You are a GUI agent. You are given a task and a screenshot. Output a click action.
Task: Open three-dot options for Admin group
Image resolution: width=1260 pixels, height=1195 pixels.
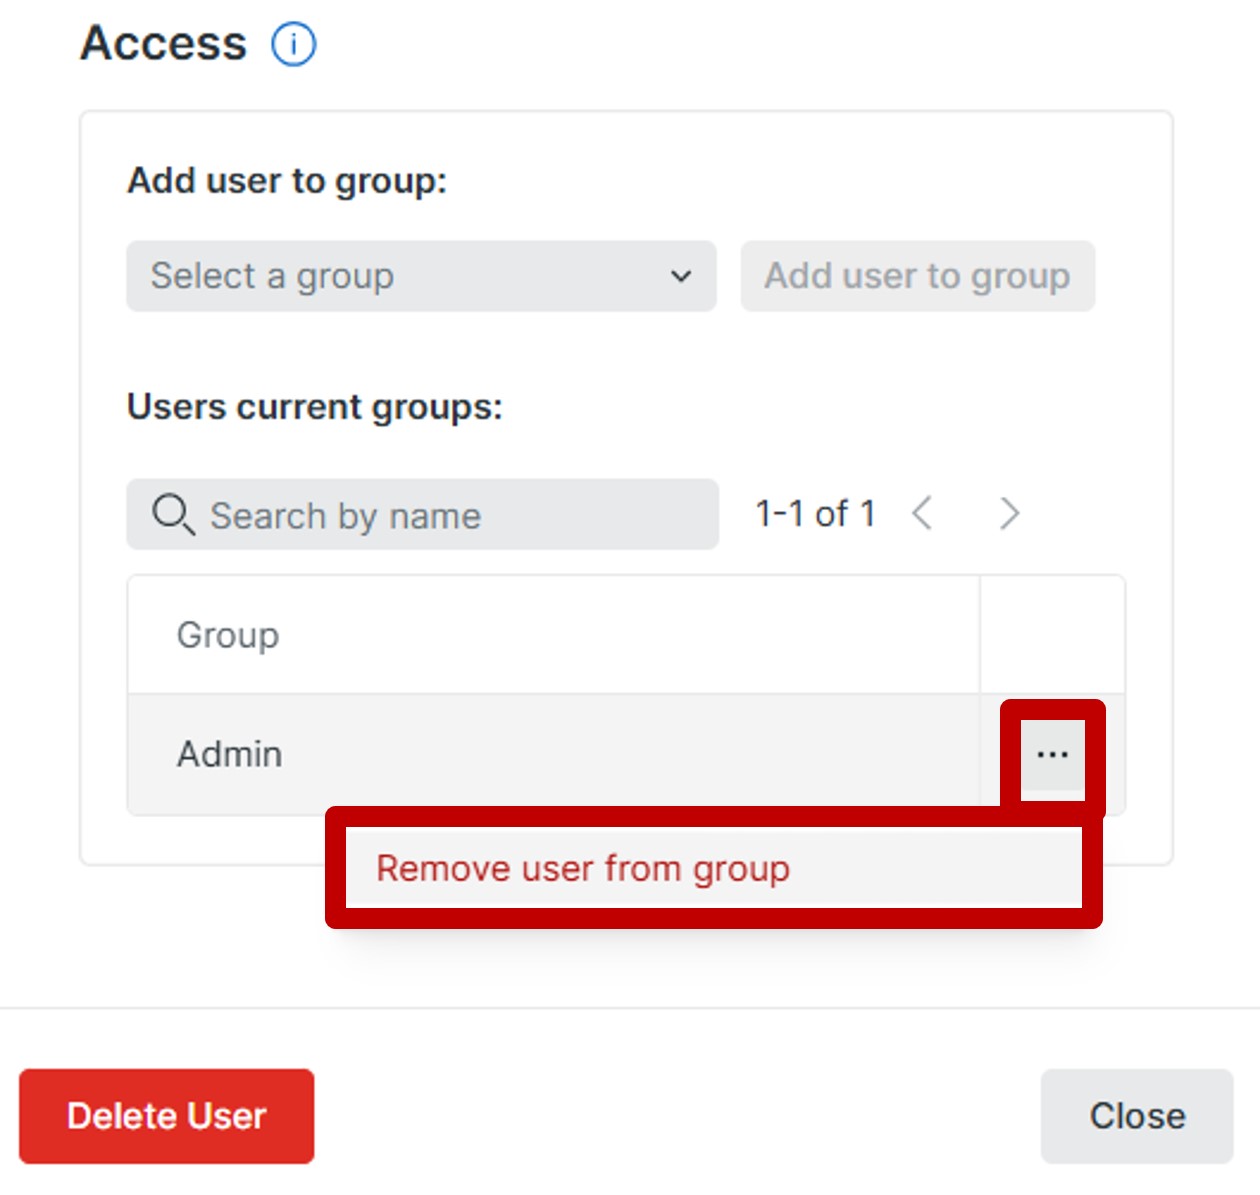(1052, 755)
